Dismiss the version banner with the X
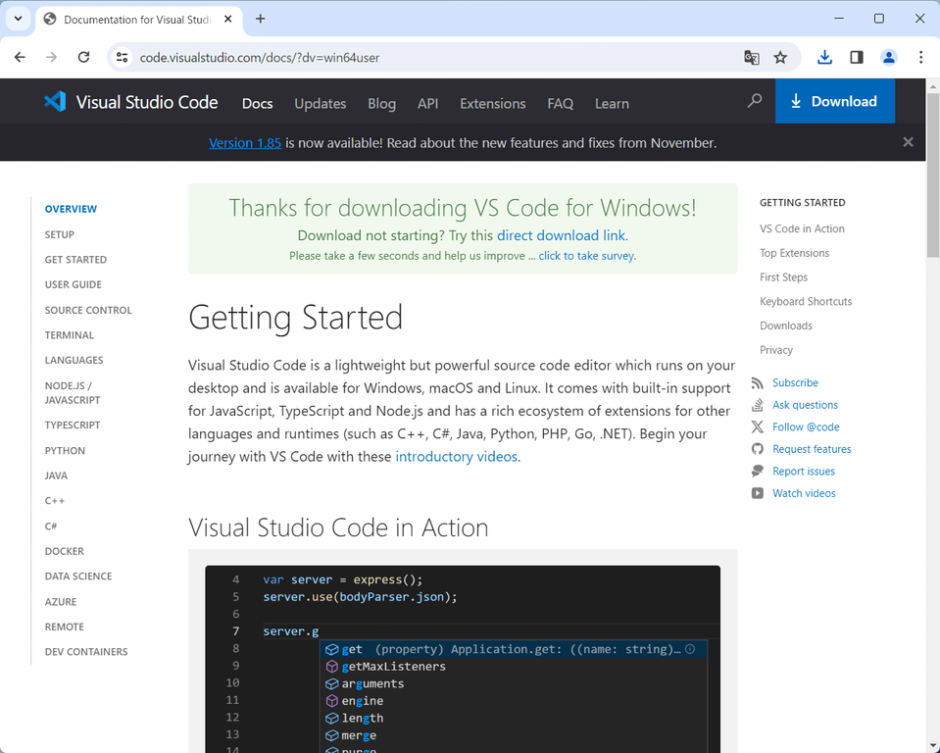This screenshot has height=753, width=940. coord(908,141)
